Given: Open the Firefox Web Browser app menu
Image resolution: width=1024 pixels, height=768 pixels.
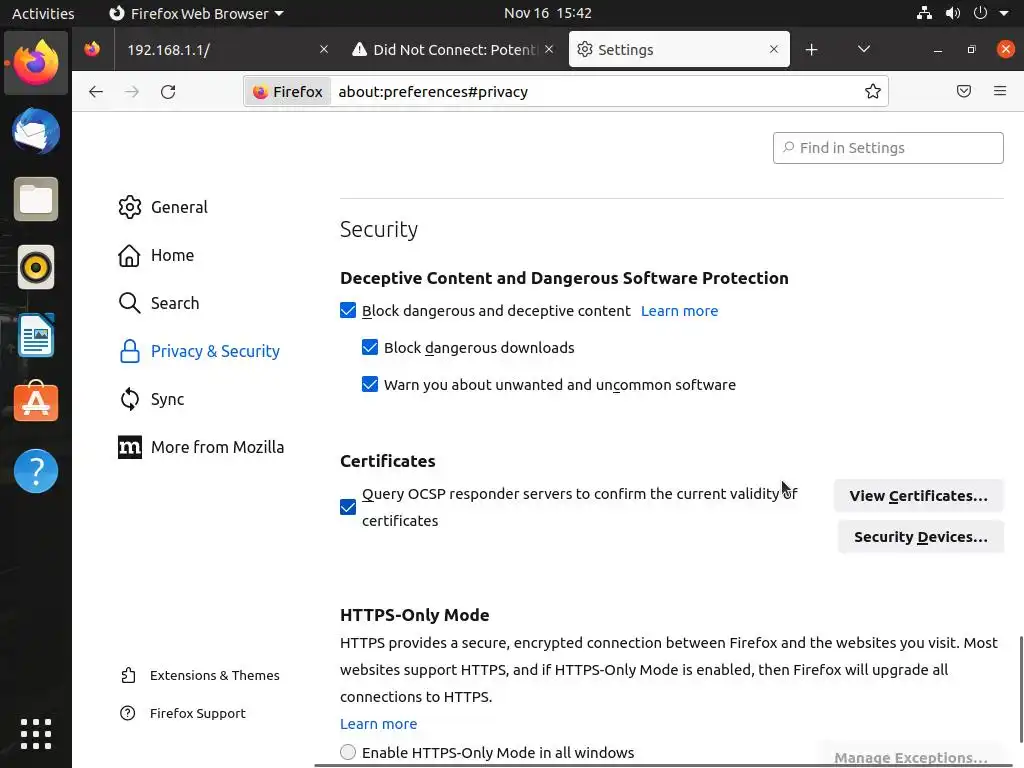Looking at the screenshot, I should tap(196, 13).
